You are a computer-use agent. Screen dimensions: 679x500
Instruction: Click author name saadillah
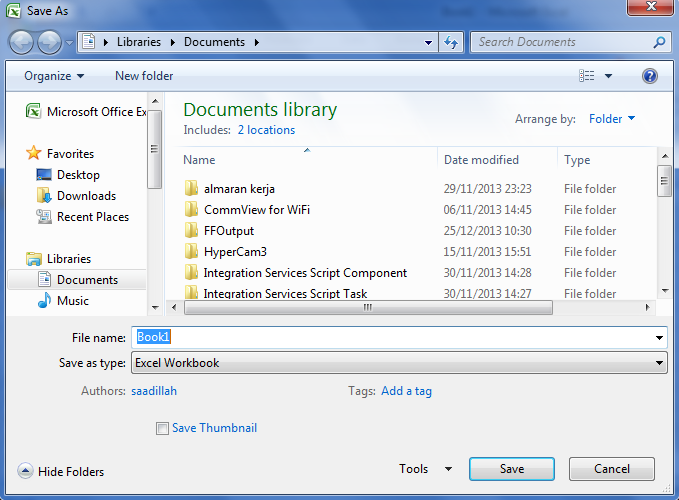point(154,391)
